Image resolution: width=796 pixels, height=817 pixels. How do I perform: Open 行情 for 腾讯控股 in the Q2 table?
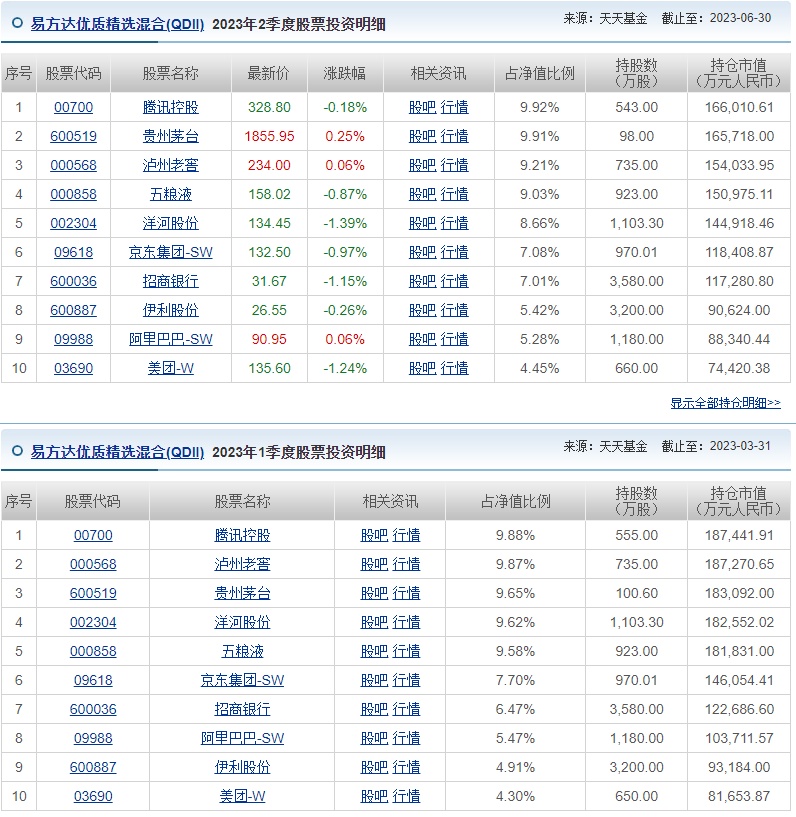455,107
